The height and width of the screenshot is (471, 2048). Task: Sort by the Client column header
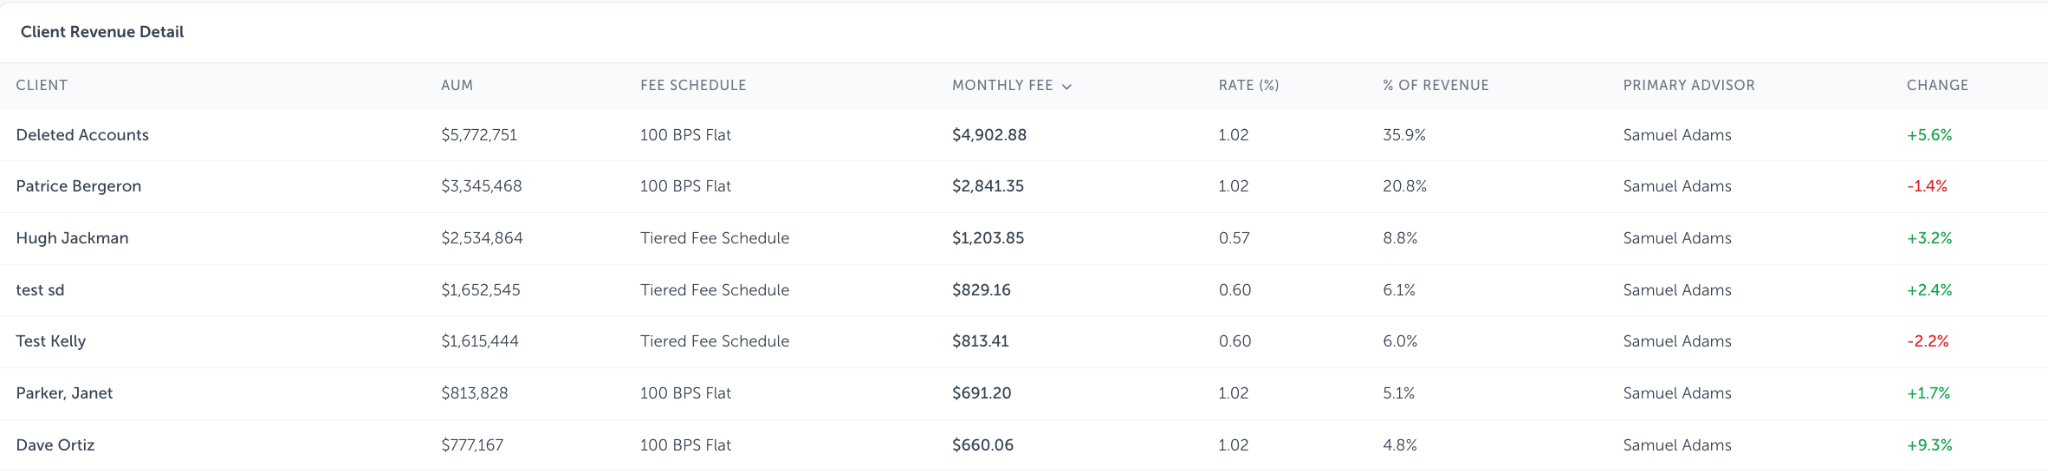coord(42,85)
